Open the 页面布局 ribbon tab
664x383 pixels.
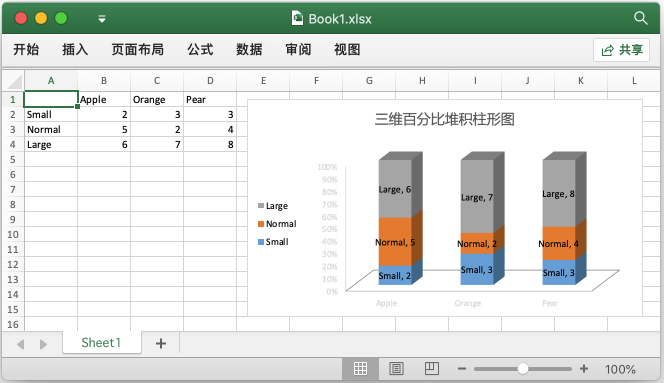coord(138,50)
